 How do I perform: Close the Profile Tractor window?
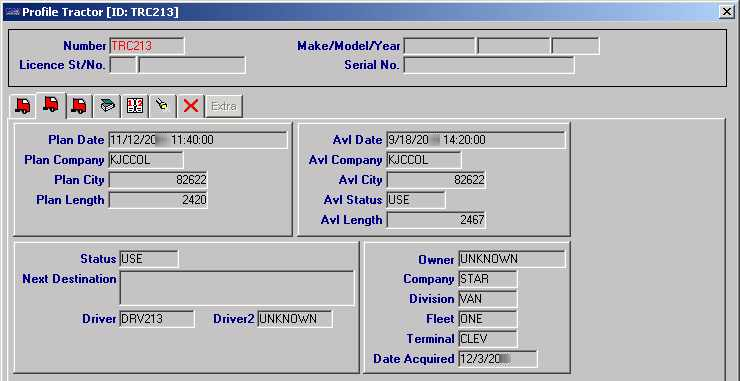[727, 12]
